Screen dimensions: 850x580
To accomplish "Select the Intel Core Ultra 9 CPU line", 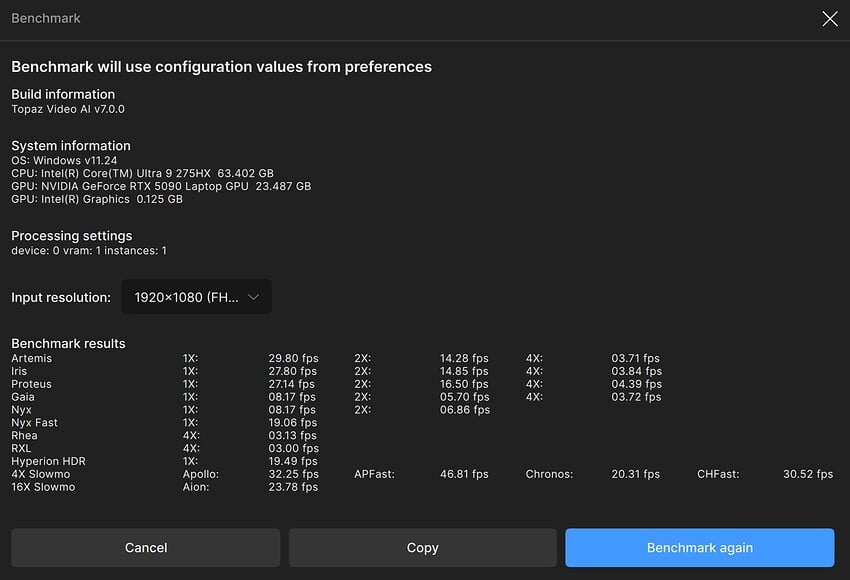I will (142, 173).
